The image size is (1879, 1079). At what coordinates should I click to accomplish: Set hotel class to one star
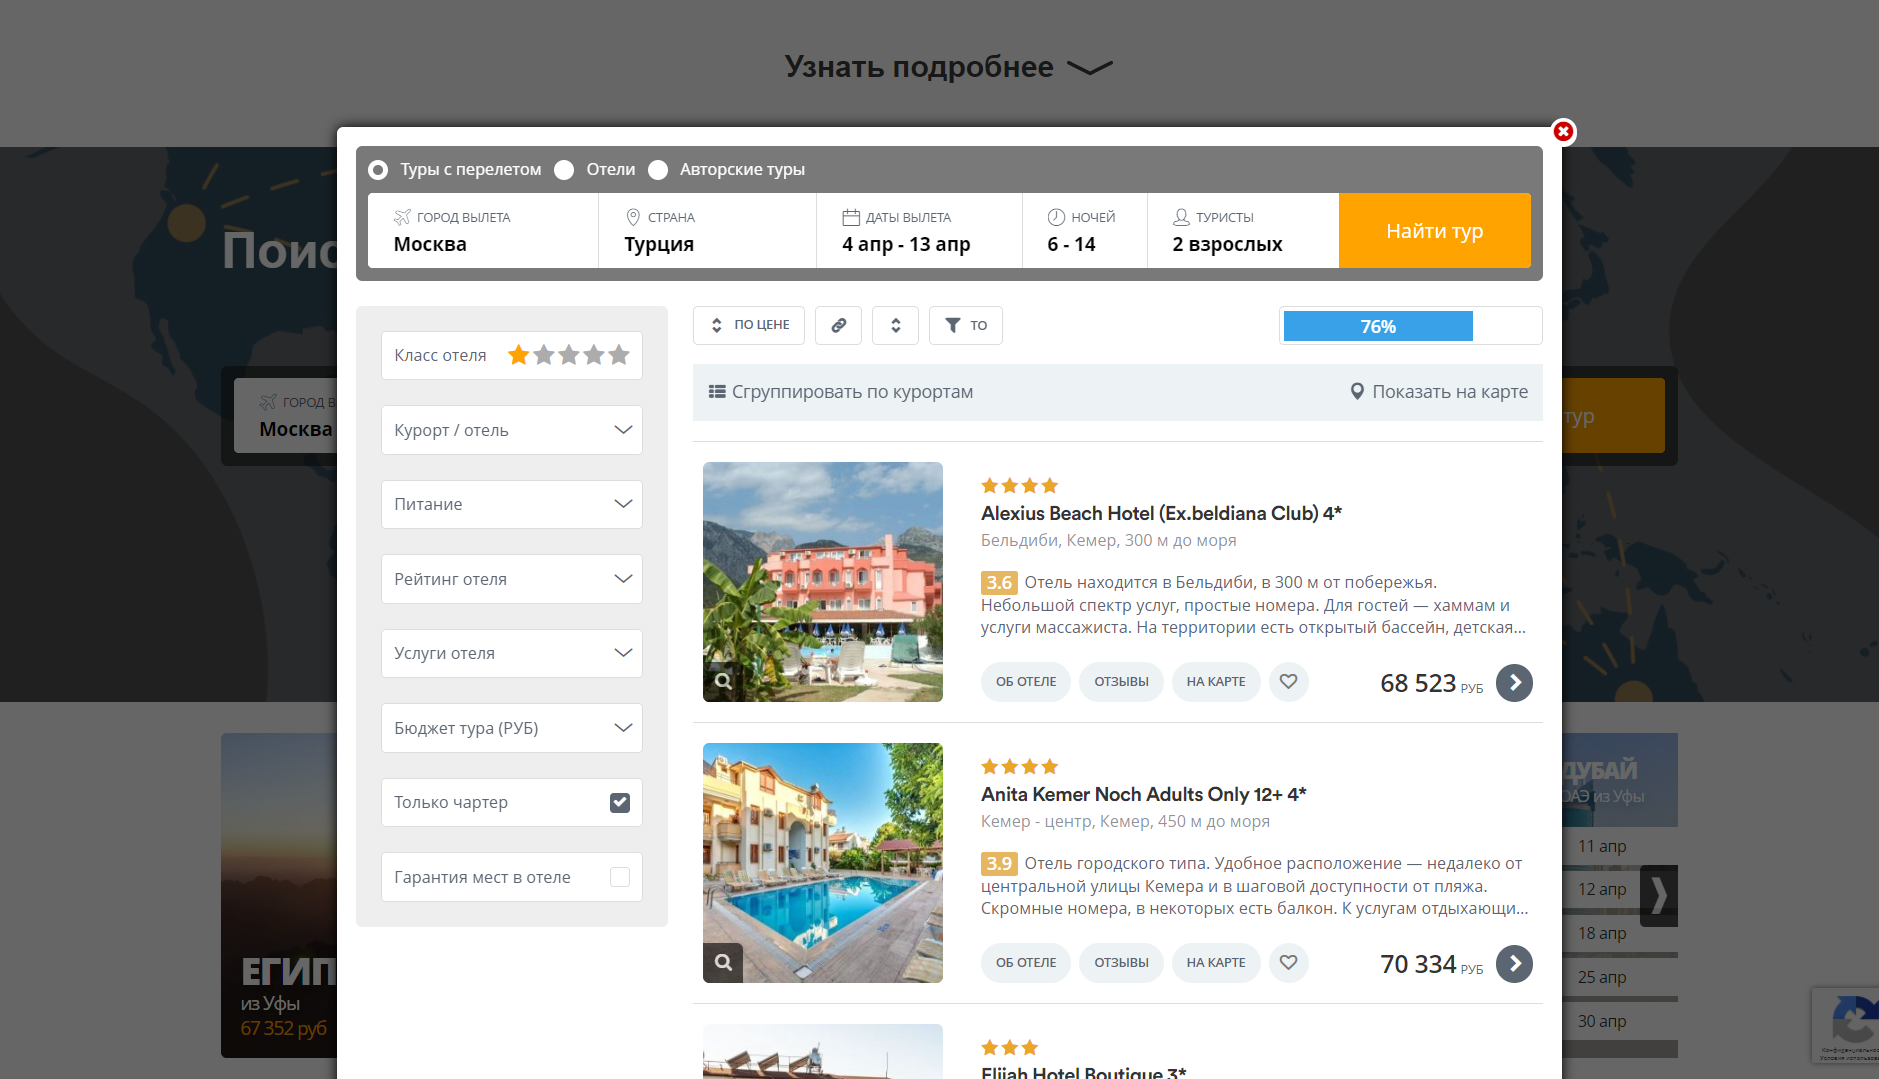pyautogui.click(x=518, y=355)
